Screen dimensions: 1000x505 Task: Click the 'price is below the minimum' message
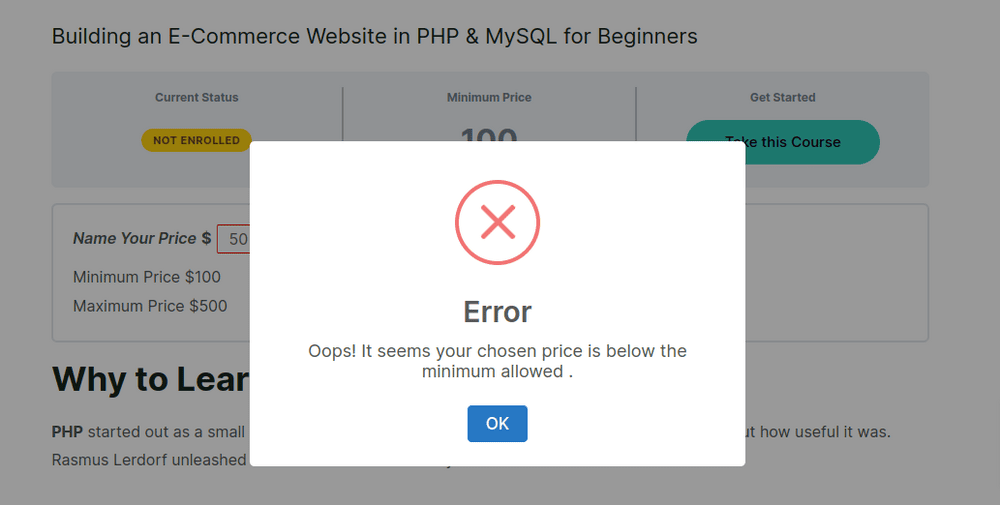click(x=497, y=361)
